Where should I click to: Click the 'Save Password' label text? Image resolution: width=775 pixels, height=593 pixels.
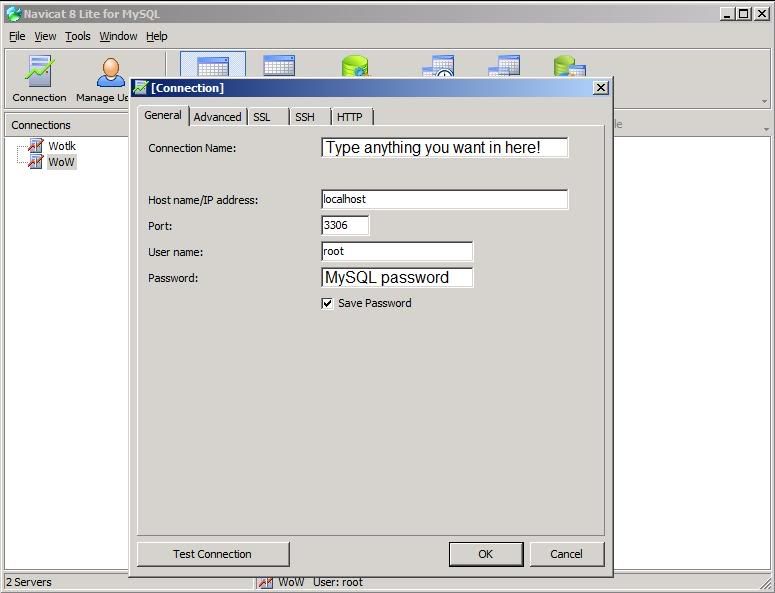pos(375,303)
